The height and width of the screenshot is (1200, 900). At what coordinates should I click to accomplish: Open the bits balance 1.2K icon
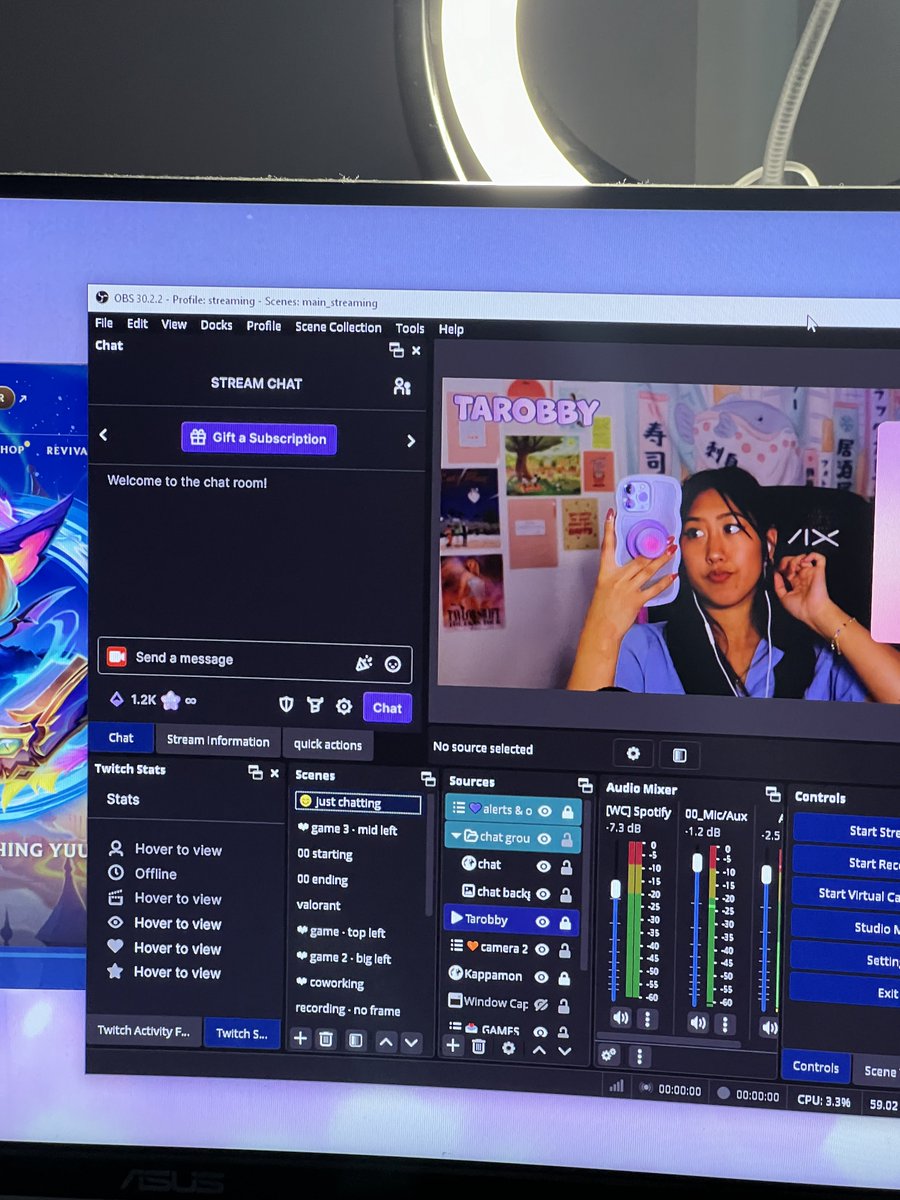(116, 700)
